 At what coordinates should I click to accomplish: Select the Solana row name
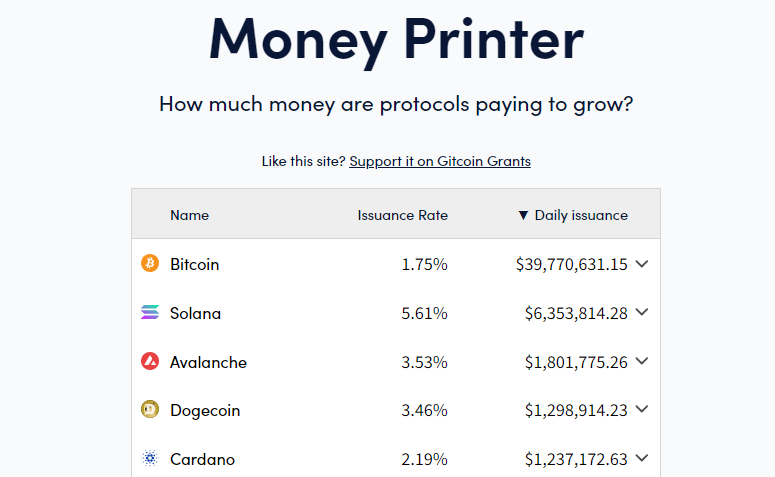tap(195, 313)
